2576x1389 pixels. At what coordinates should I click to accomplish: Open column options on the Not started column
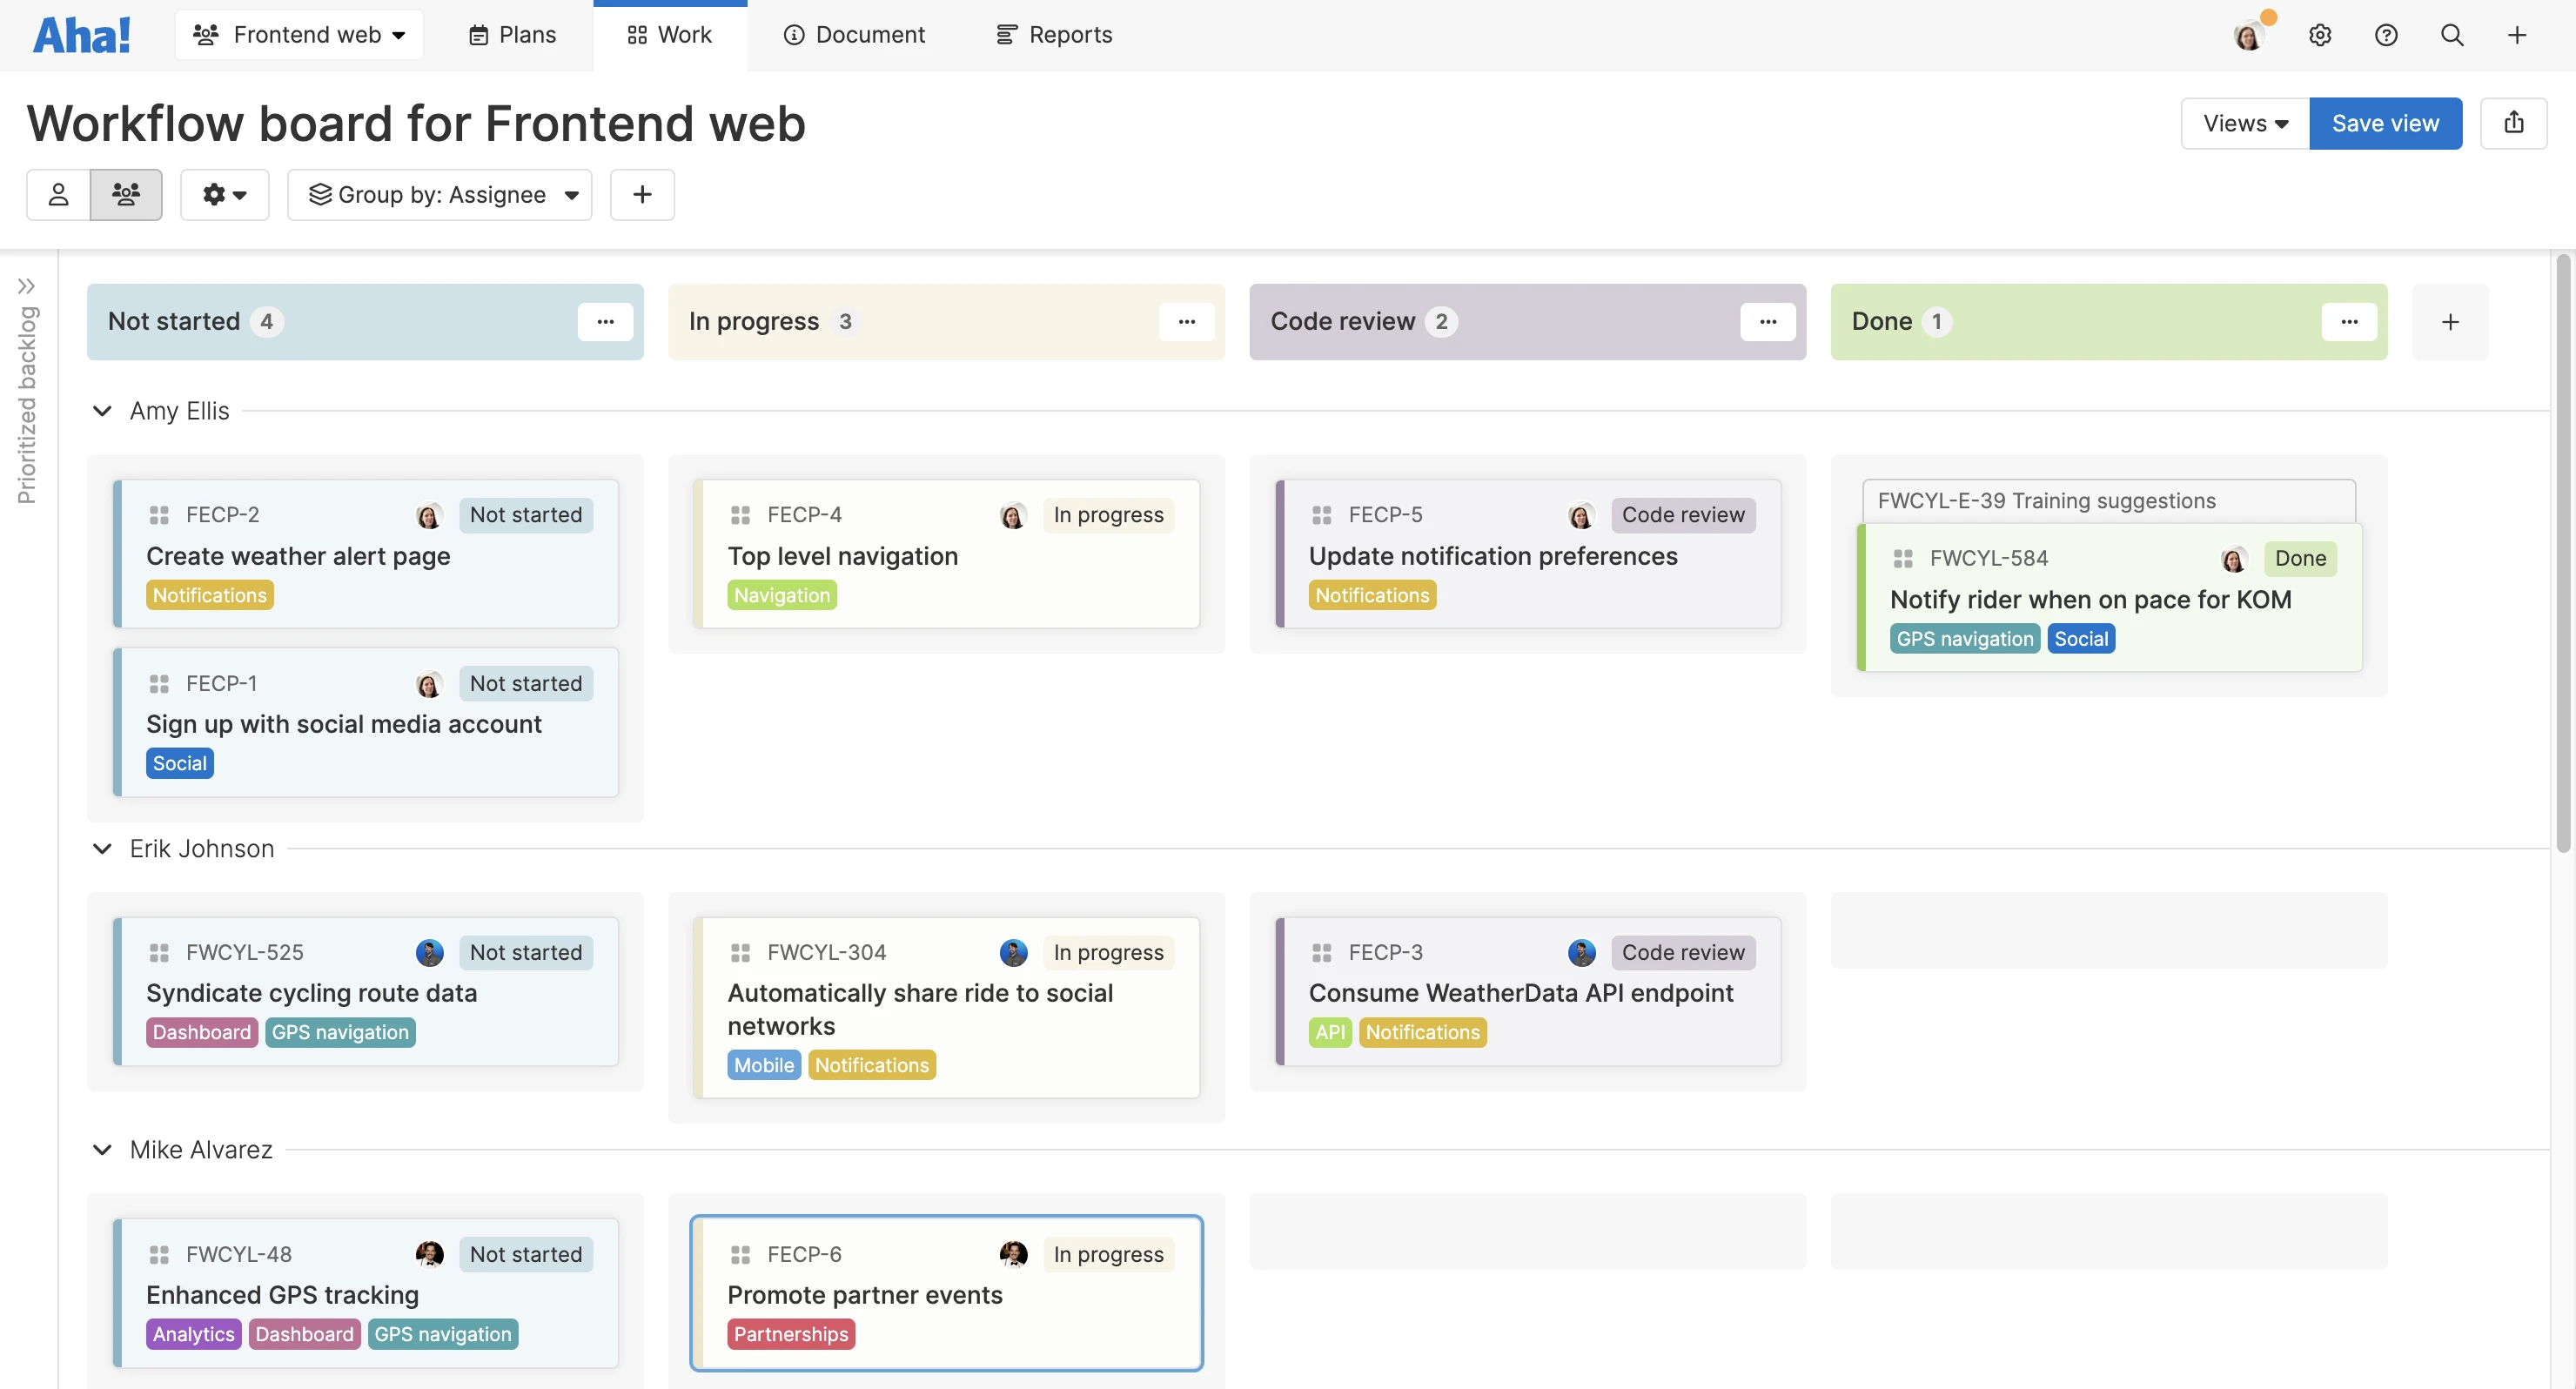point(606,321)
